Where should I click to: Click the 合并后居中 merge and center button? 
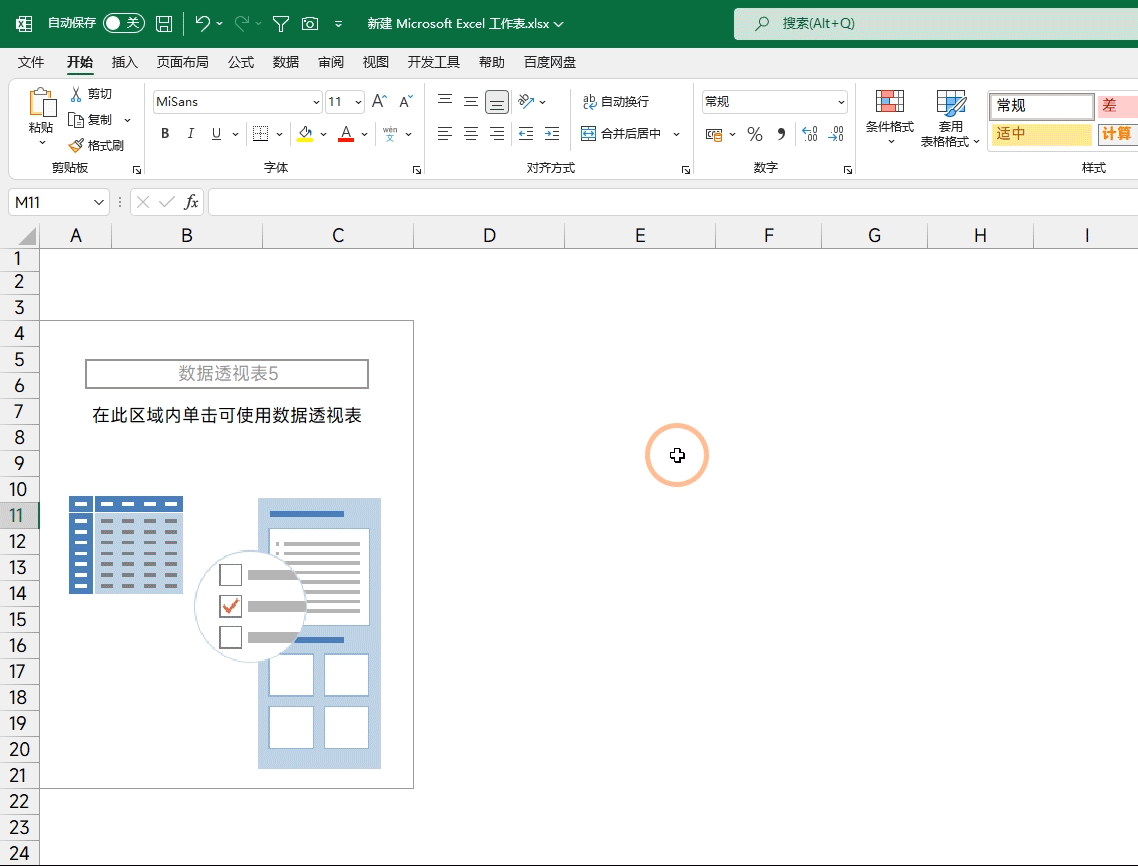point(622,134)
